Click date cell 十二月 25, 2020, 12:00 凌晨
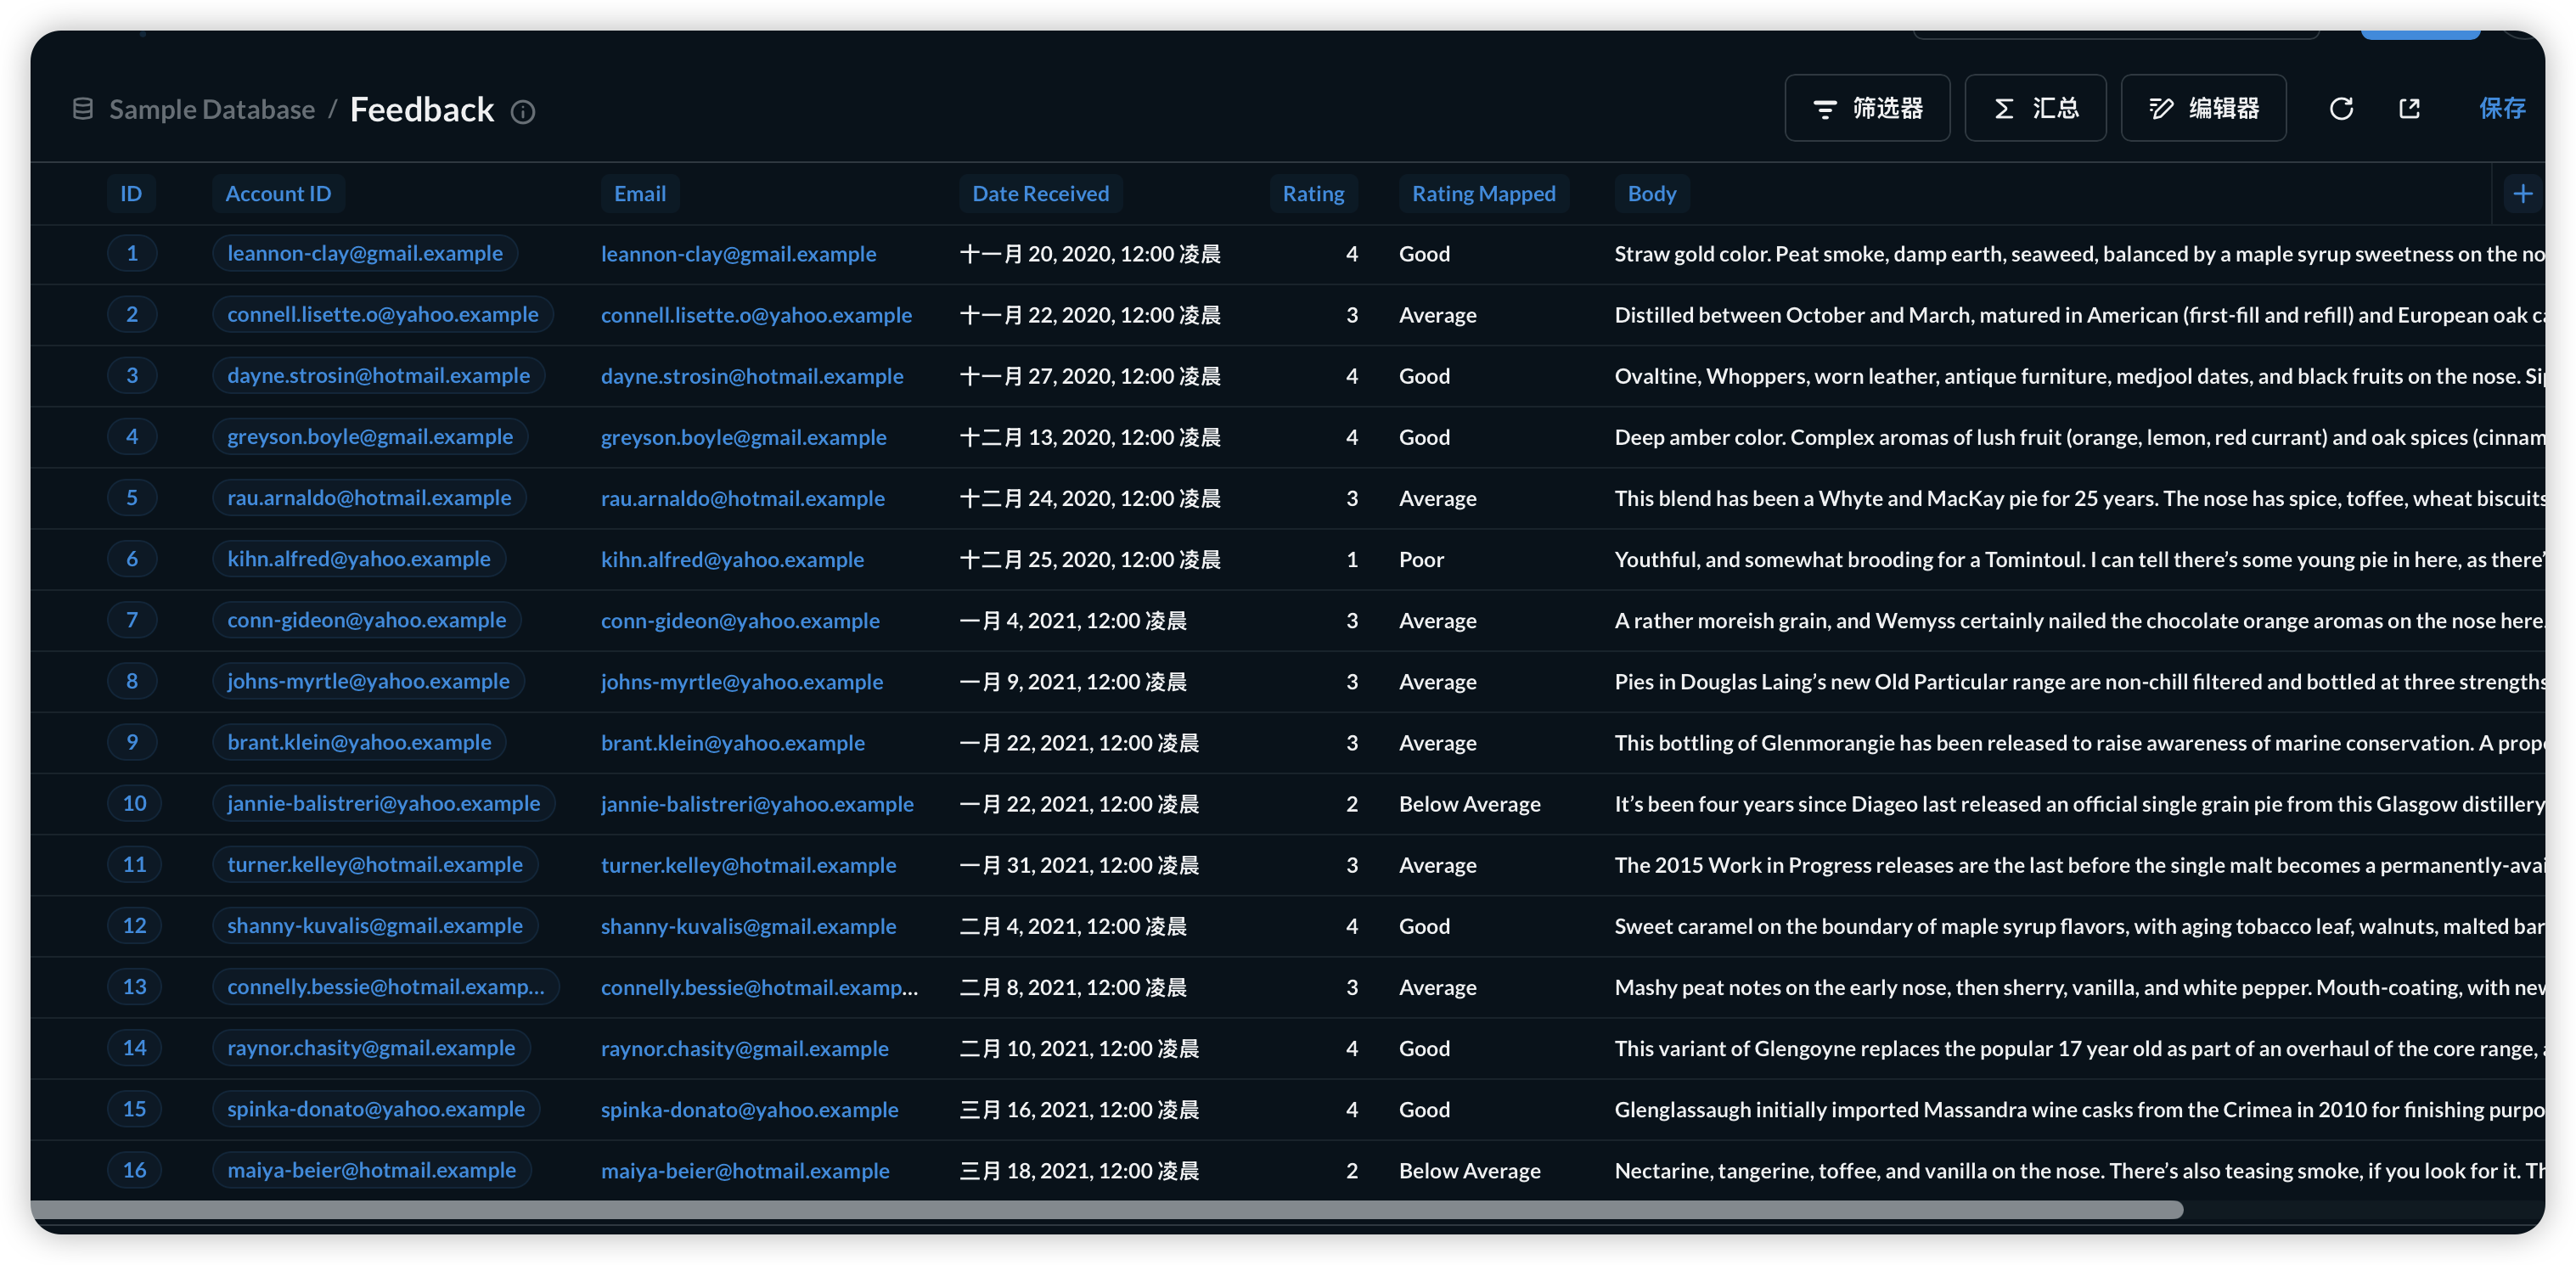 pos(1090,559)
